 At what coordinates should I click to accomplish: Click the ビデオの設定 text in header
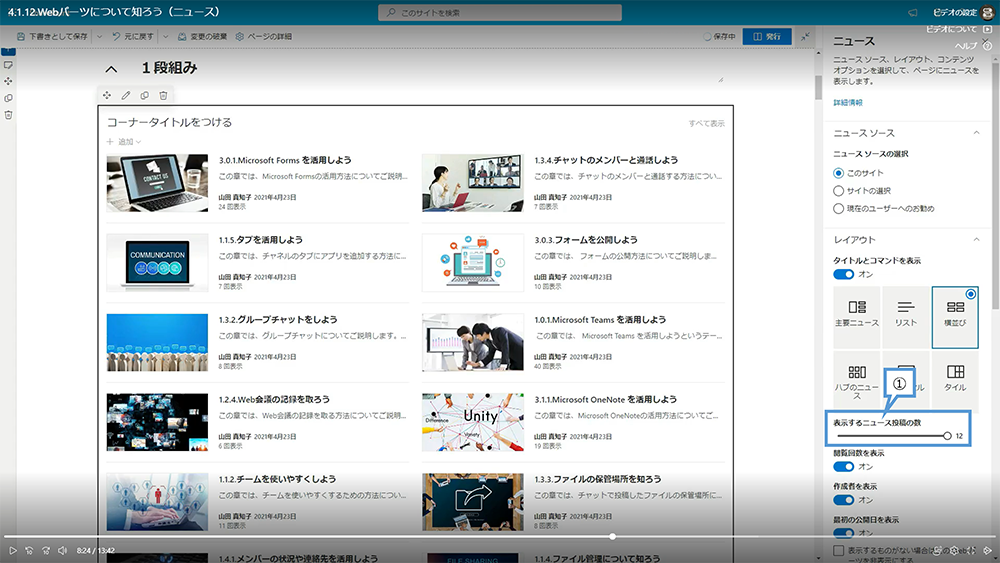[955, 13]
